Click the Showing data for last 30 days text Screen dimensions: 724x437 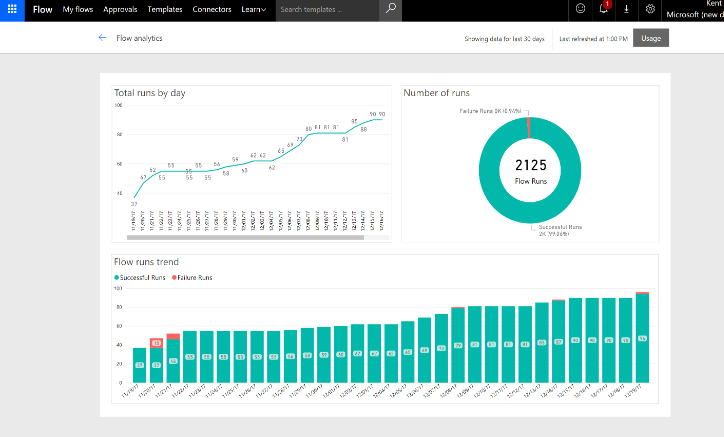504,39
